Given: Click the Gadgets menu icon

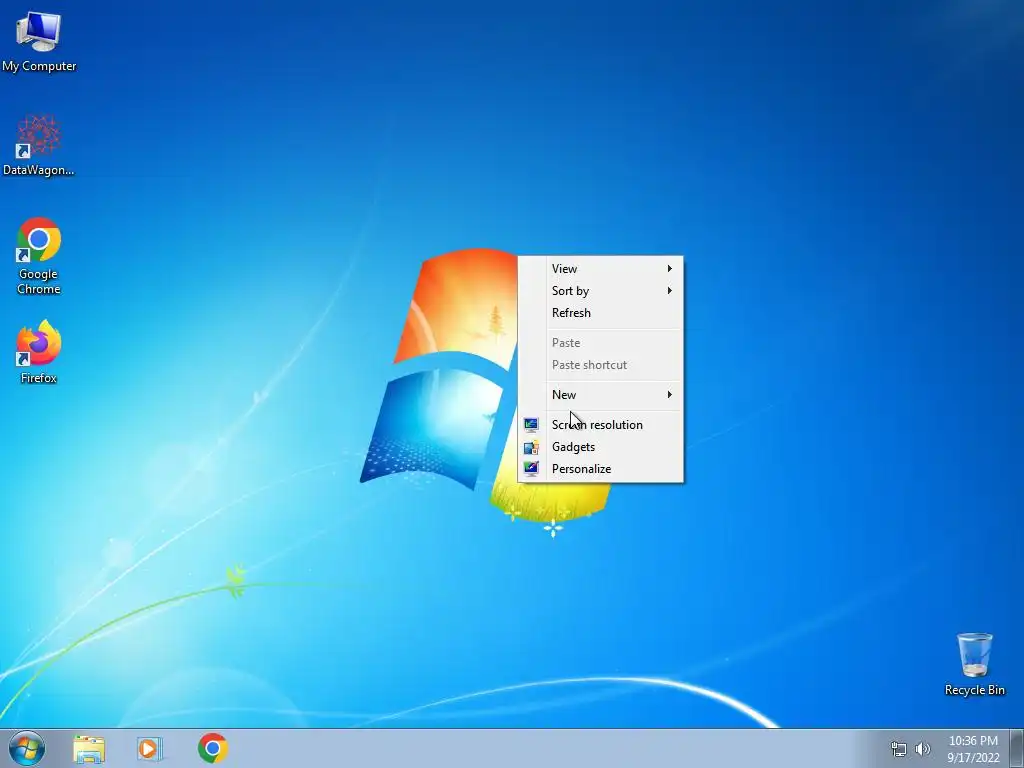Looking at the screenshot, I should pos(531,447).
